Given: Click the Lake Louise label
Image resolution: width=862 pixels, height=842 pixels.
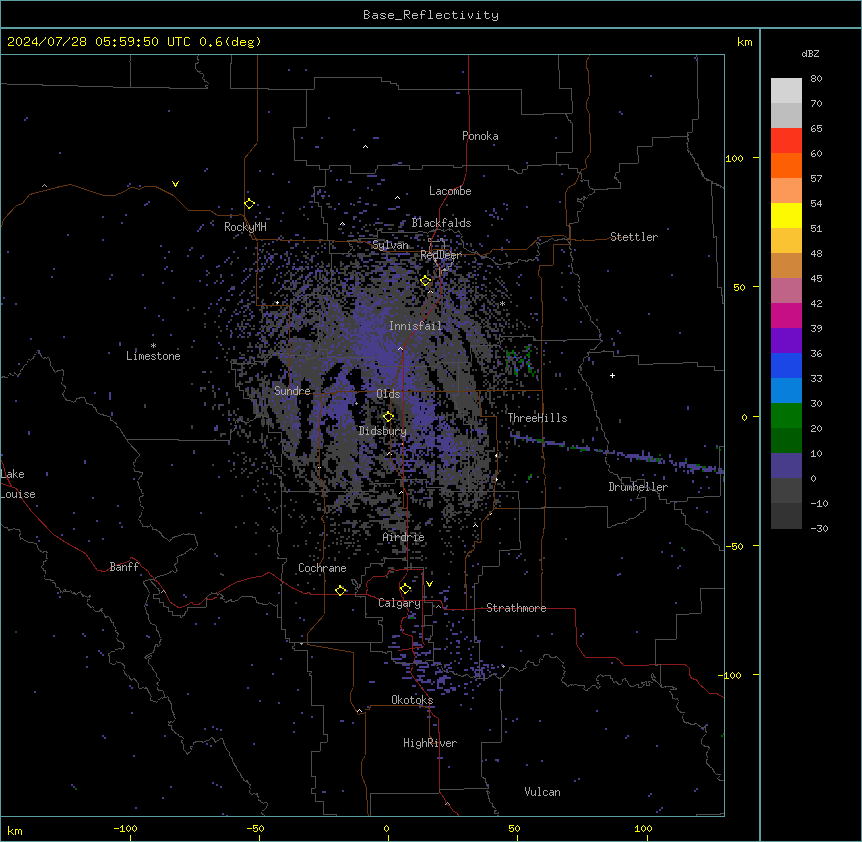Looking at the screenshot, I should click(x=18, y=484).
